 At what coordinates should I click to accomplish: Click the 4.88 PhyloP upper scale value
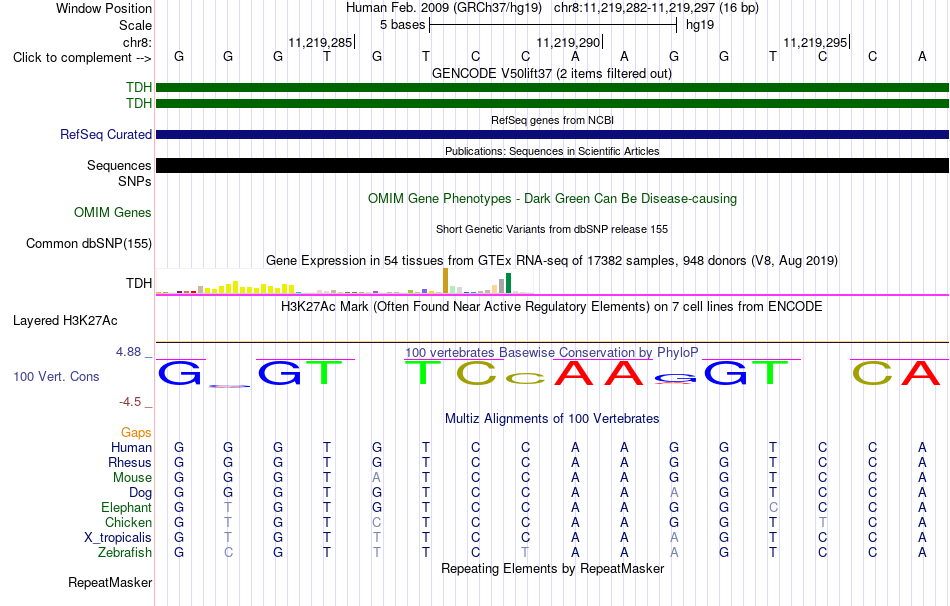coord(128,351)
